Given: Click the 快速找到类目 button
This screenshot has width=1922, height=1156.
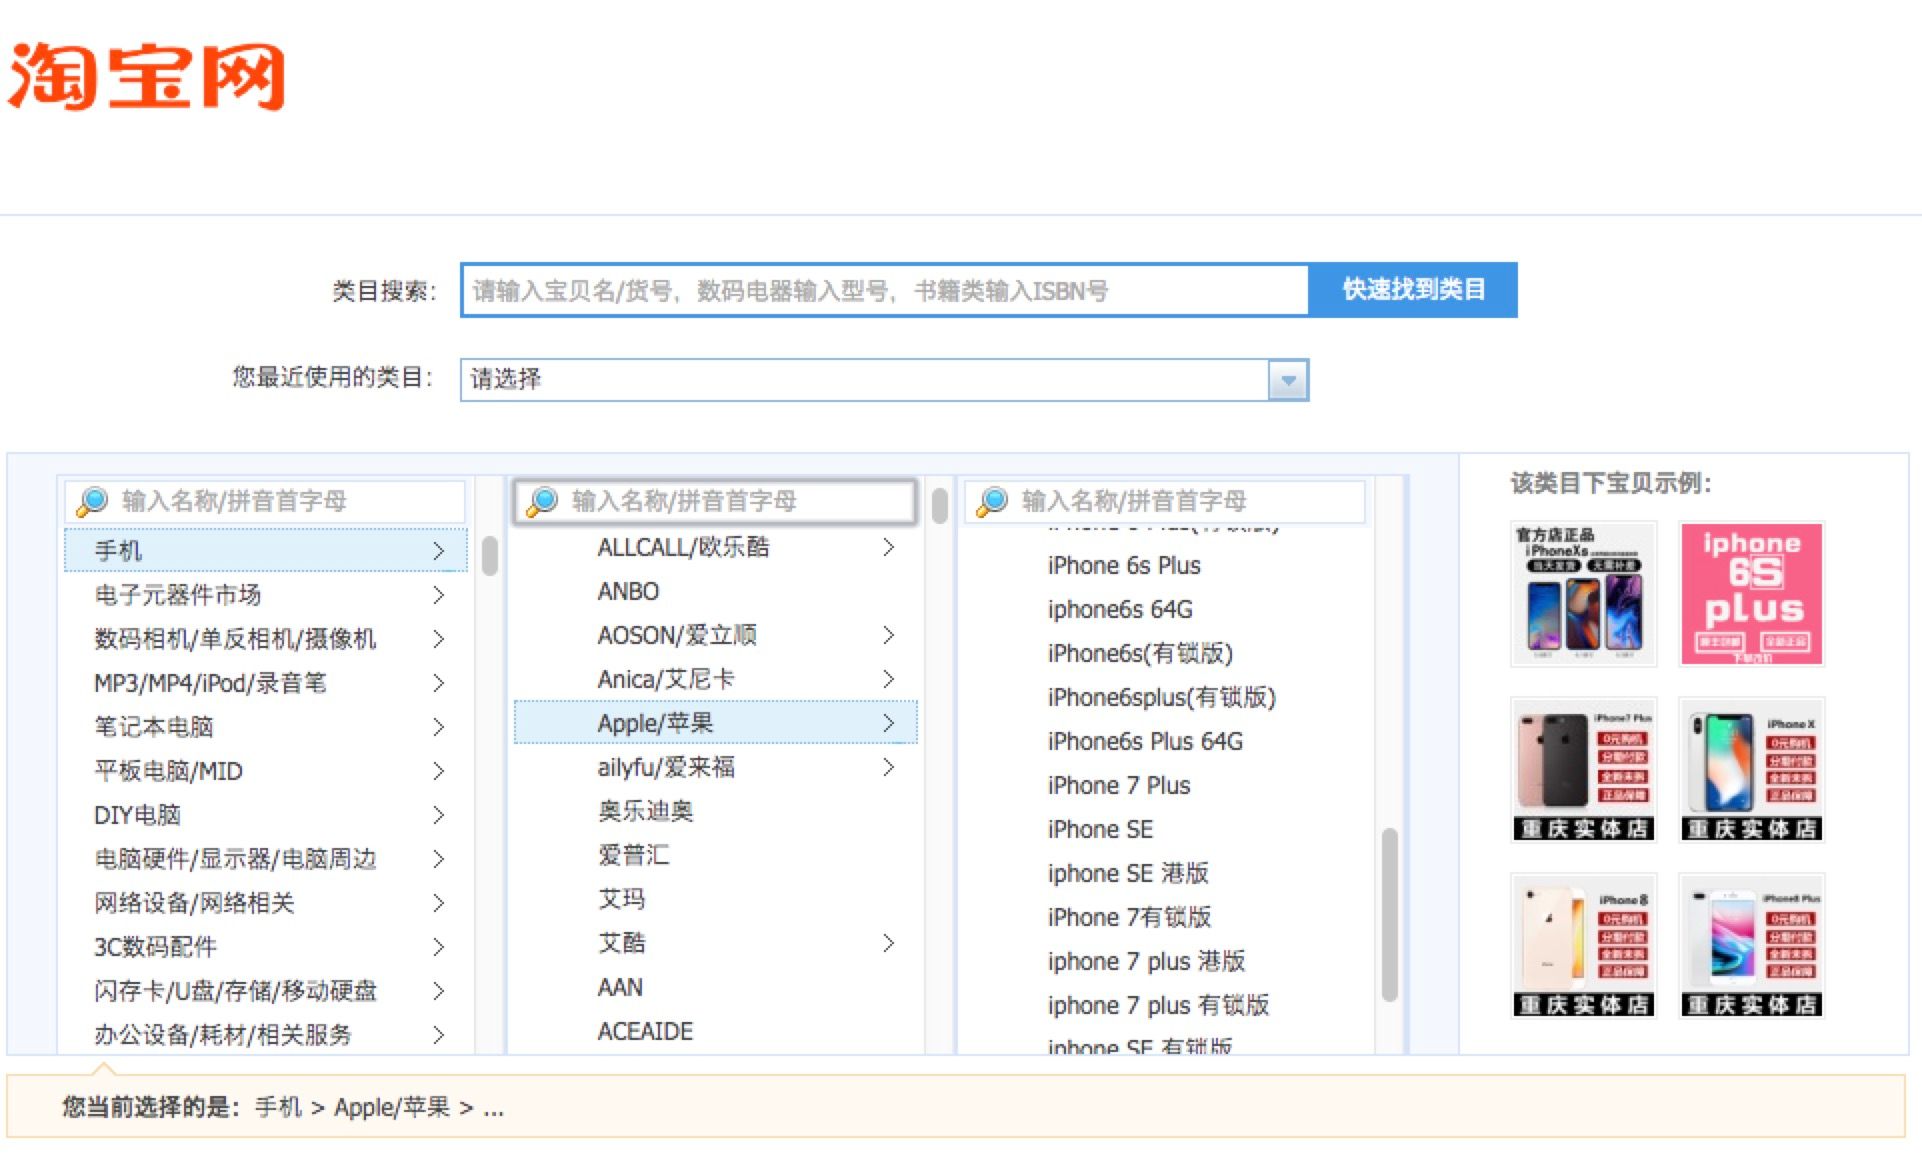Looking at the screenshot, I should (x=1413, y=290).
